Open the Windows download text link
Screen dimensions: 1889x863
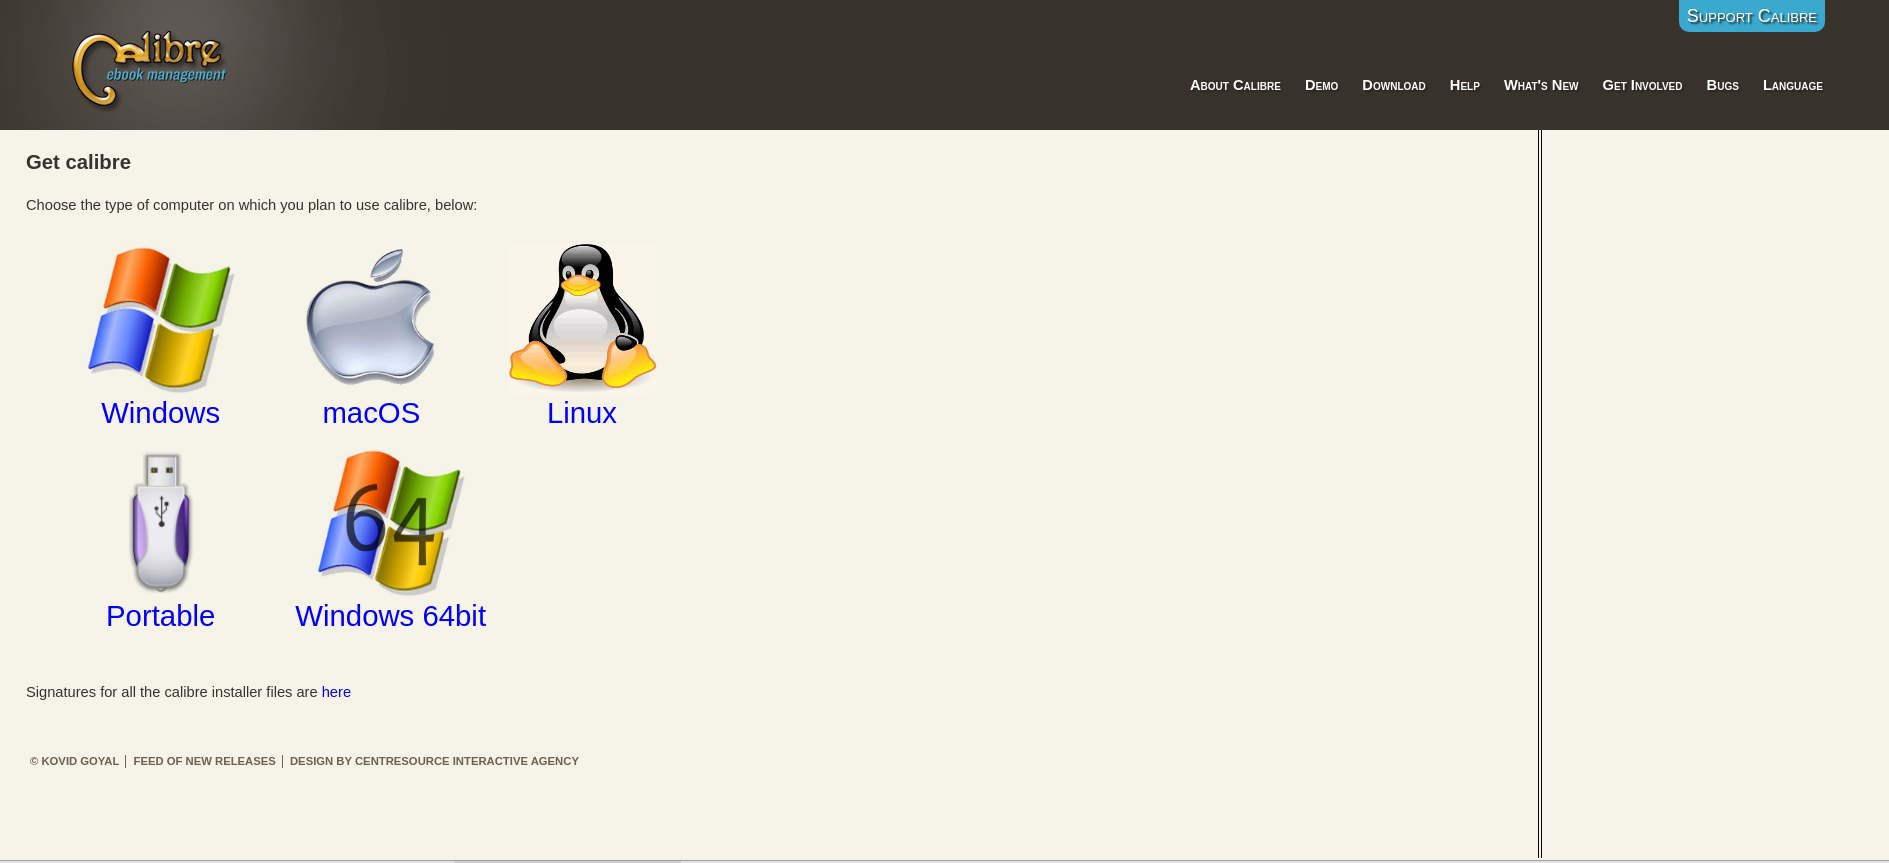(x=160, y=413)
